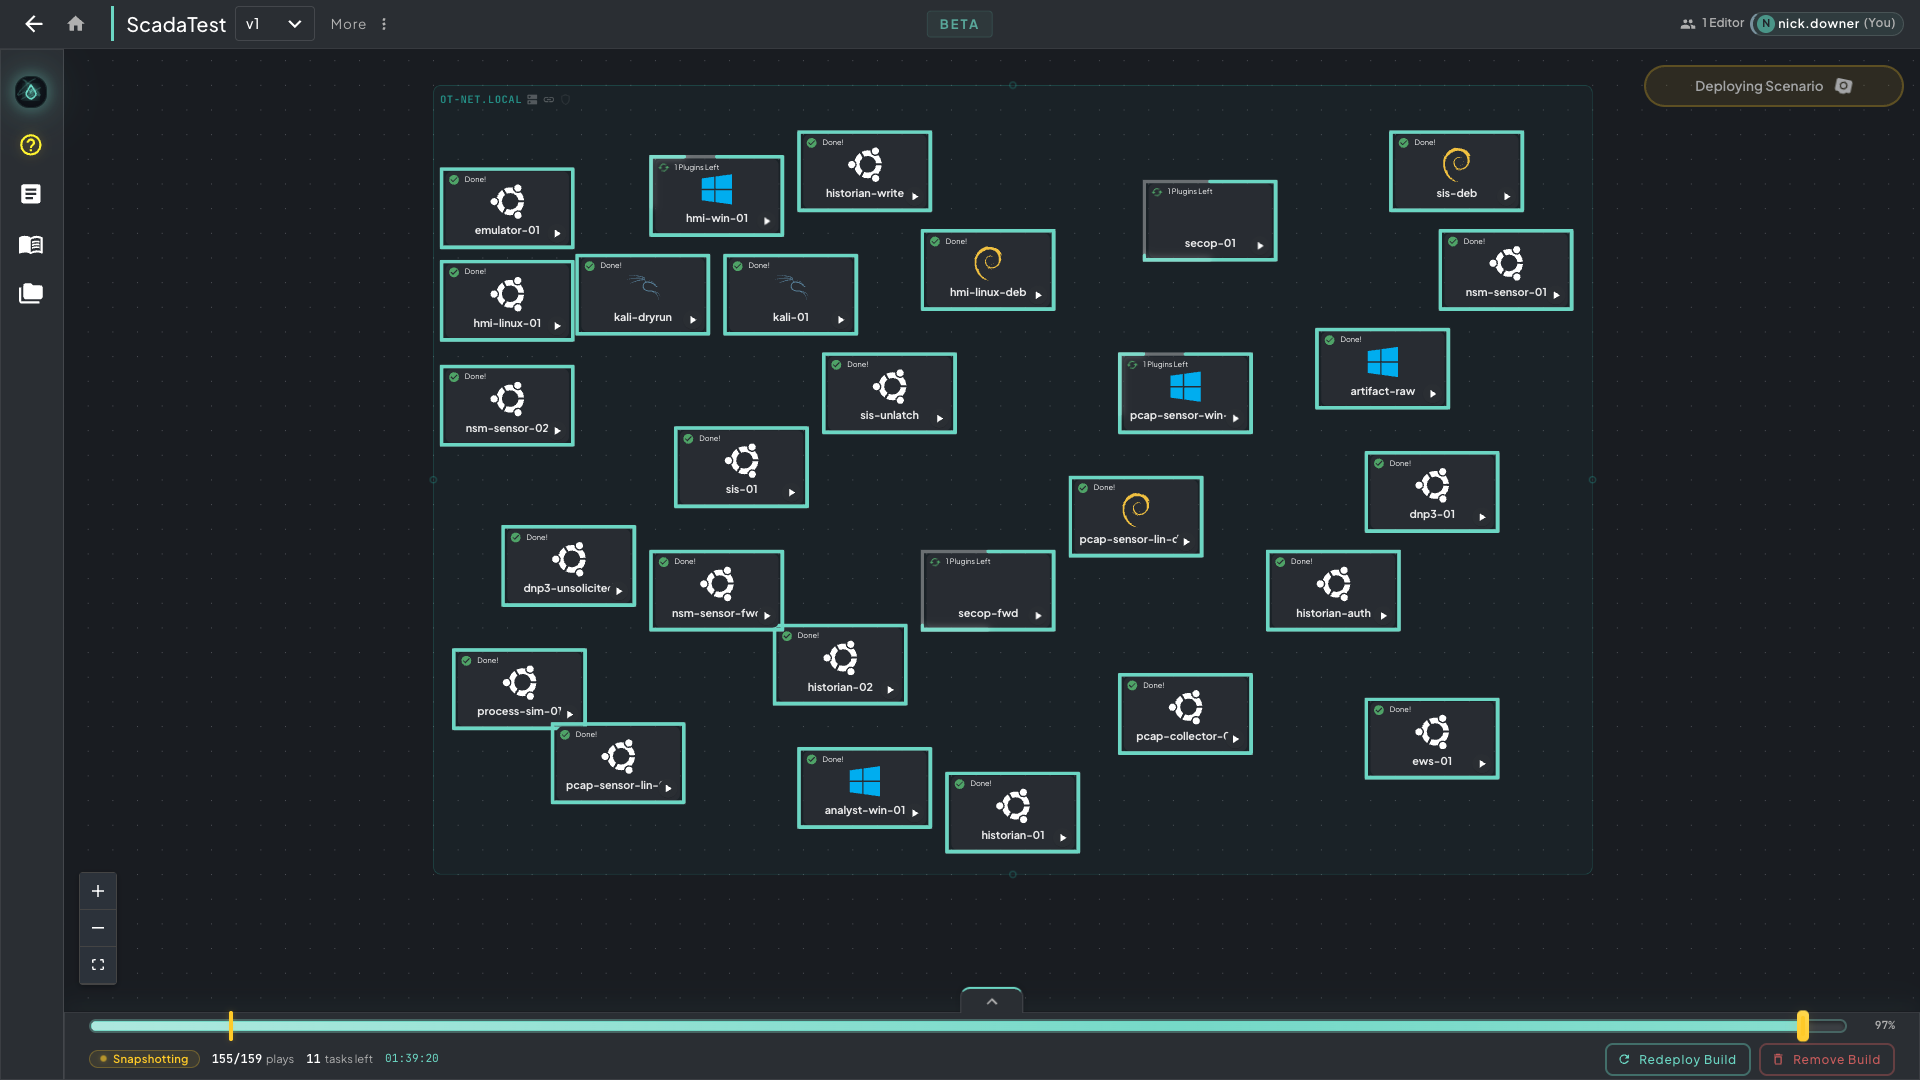Screen dimensions: 1920x1080
Task: Click the ScadaTest scenario title
Action: tap(176, 25)
